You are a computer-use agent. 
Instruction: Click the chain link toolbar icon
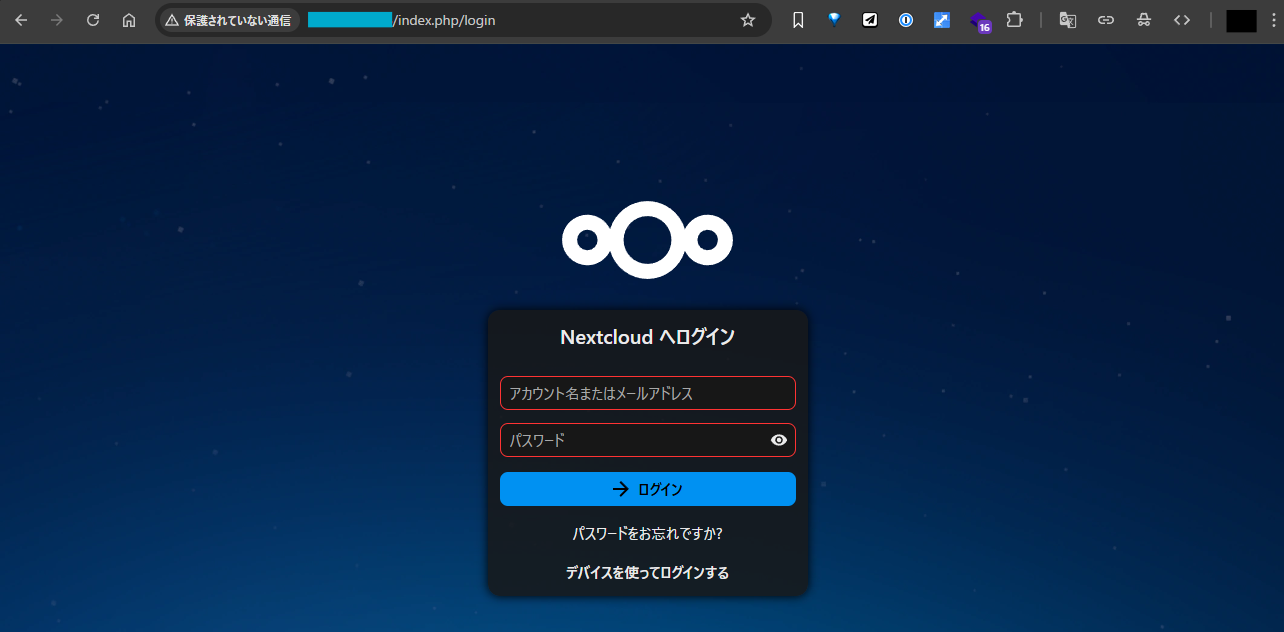click(1106, 20)
